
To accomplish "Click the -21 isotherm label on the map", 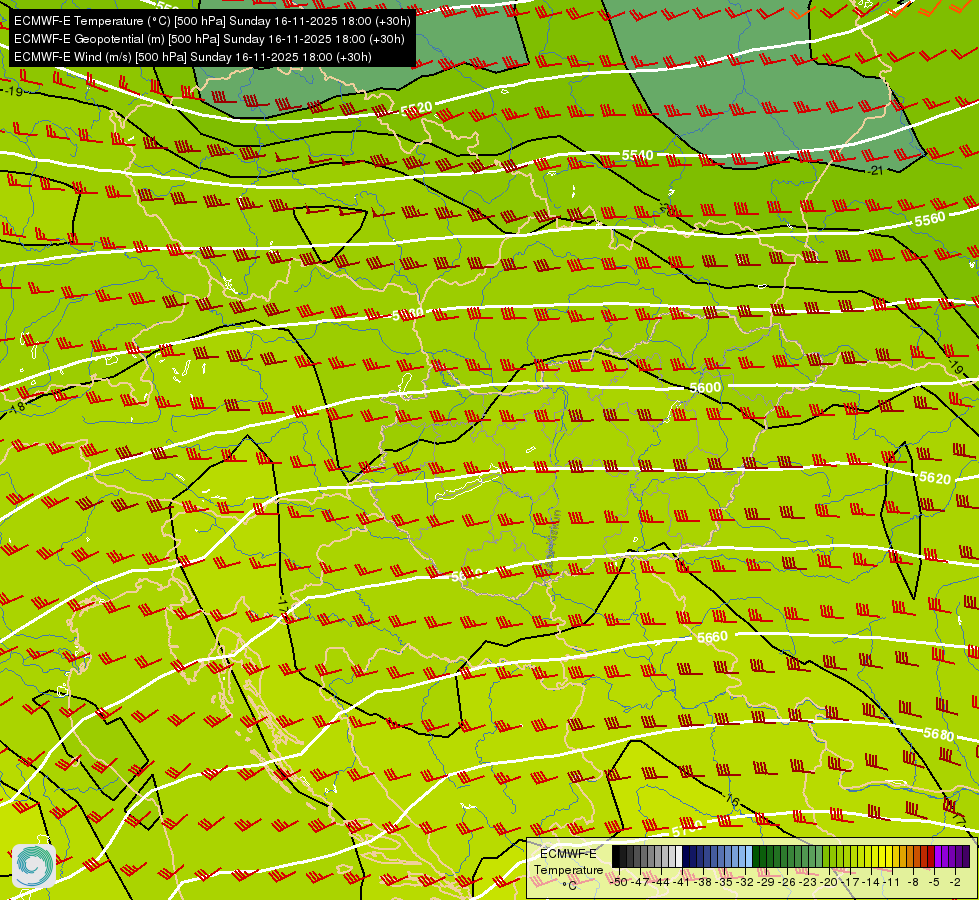I will click(x=876, y=170).
